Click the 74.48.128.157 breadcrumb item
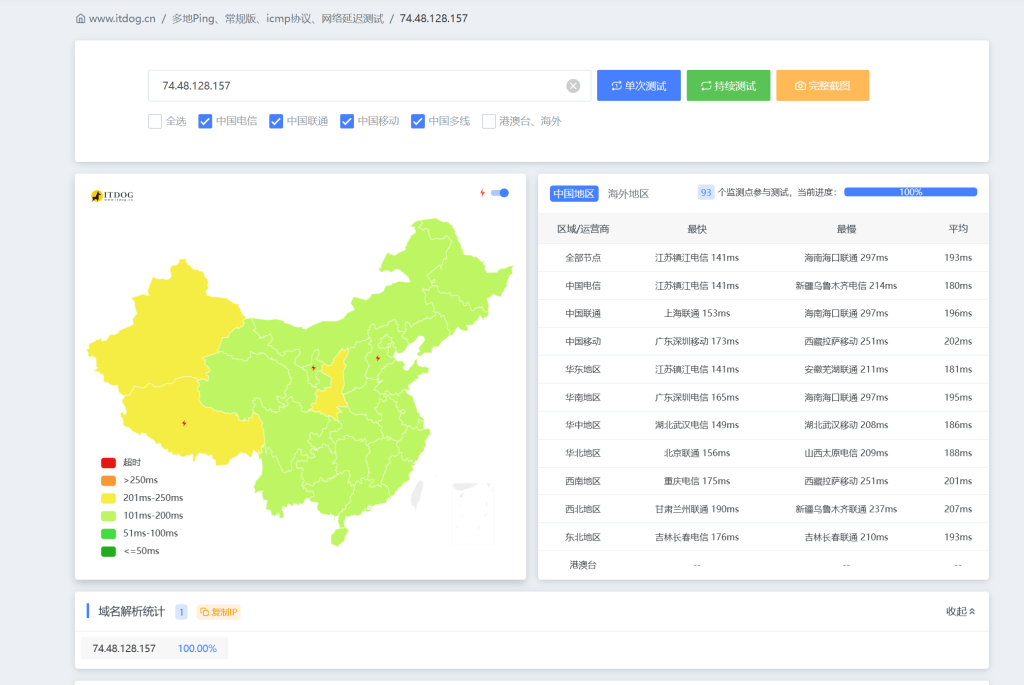Image resolution: width=1024 pixels, height=685 pixels. pyautogui.click(x=434, y=18)
